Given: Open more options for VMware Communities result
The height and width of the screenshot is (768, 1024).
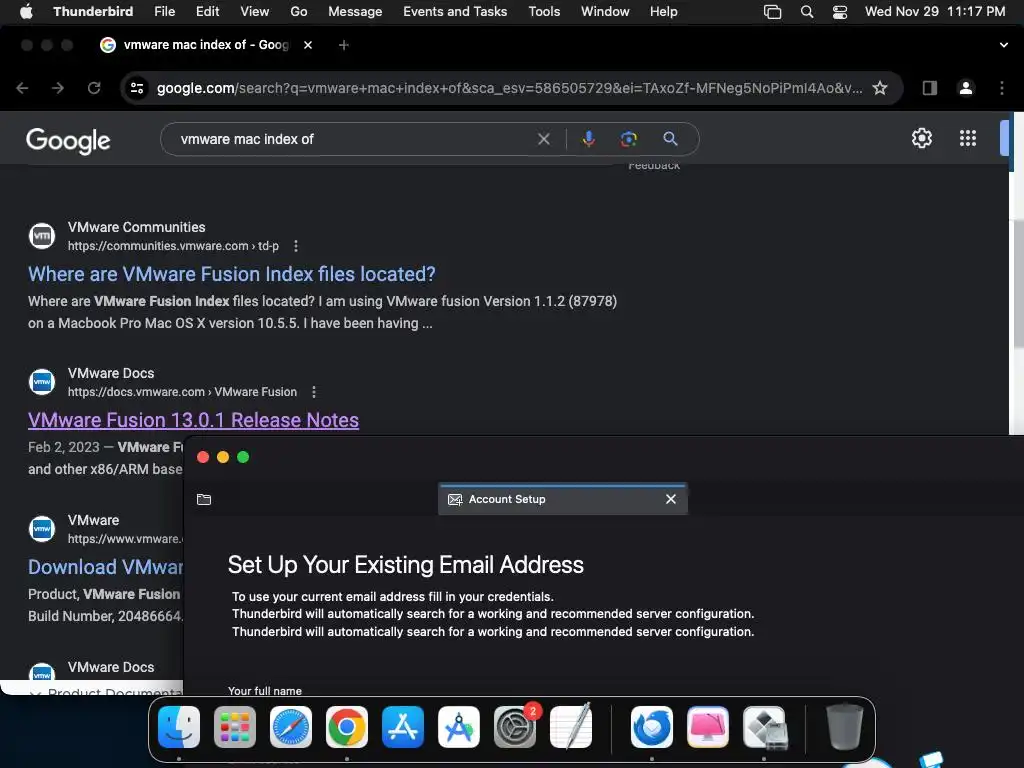Looking at the screenshot, I should [x=296, y=246].
